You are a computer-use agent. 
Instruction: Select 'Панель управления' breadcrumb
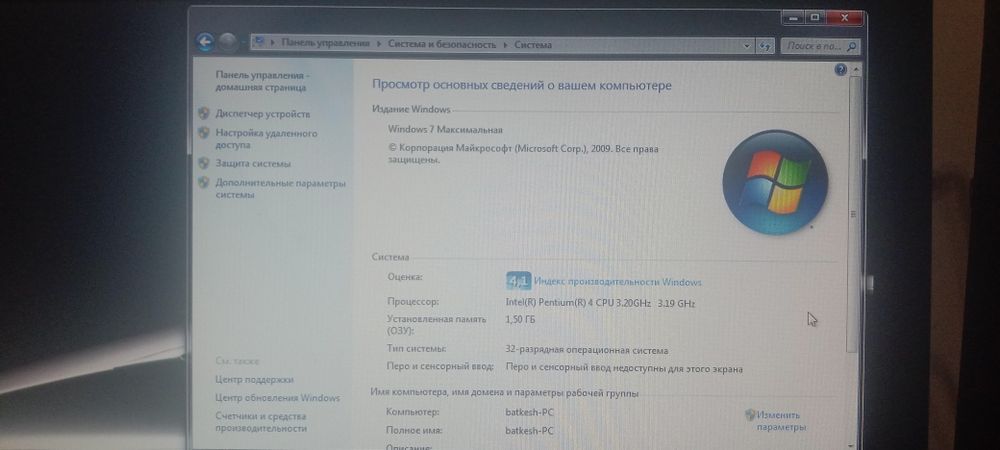[325, 43]
